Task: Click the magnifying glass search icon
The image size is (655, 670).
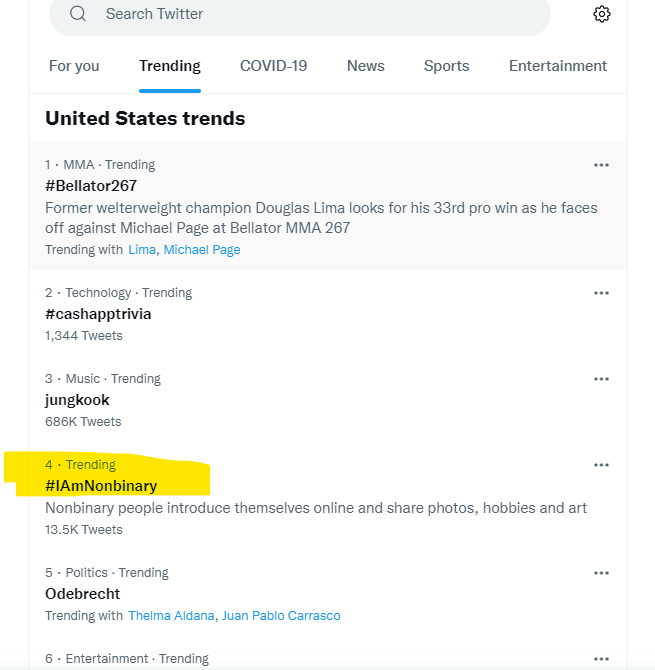Action: coord(78,14)
